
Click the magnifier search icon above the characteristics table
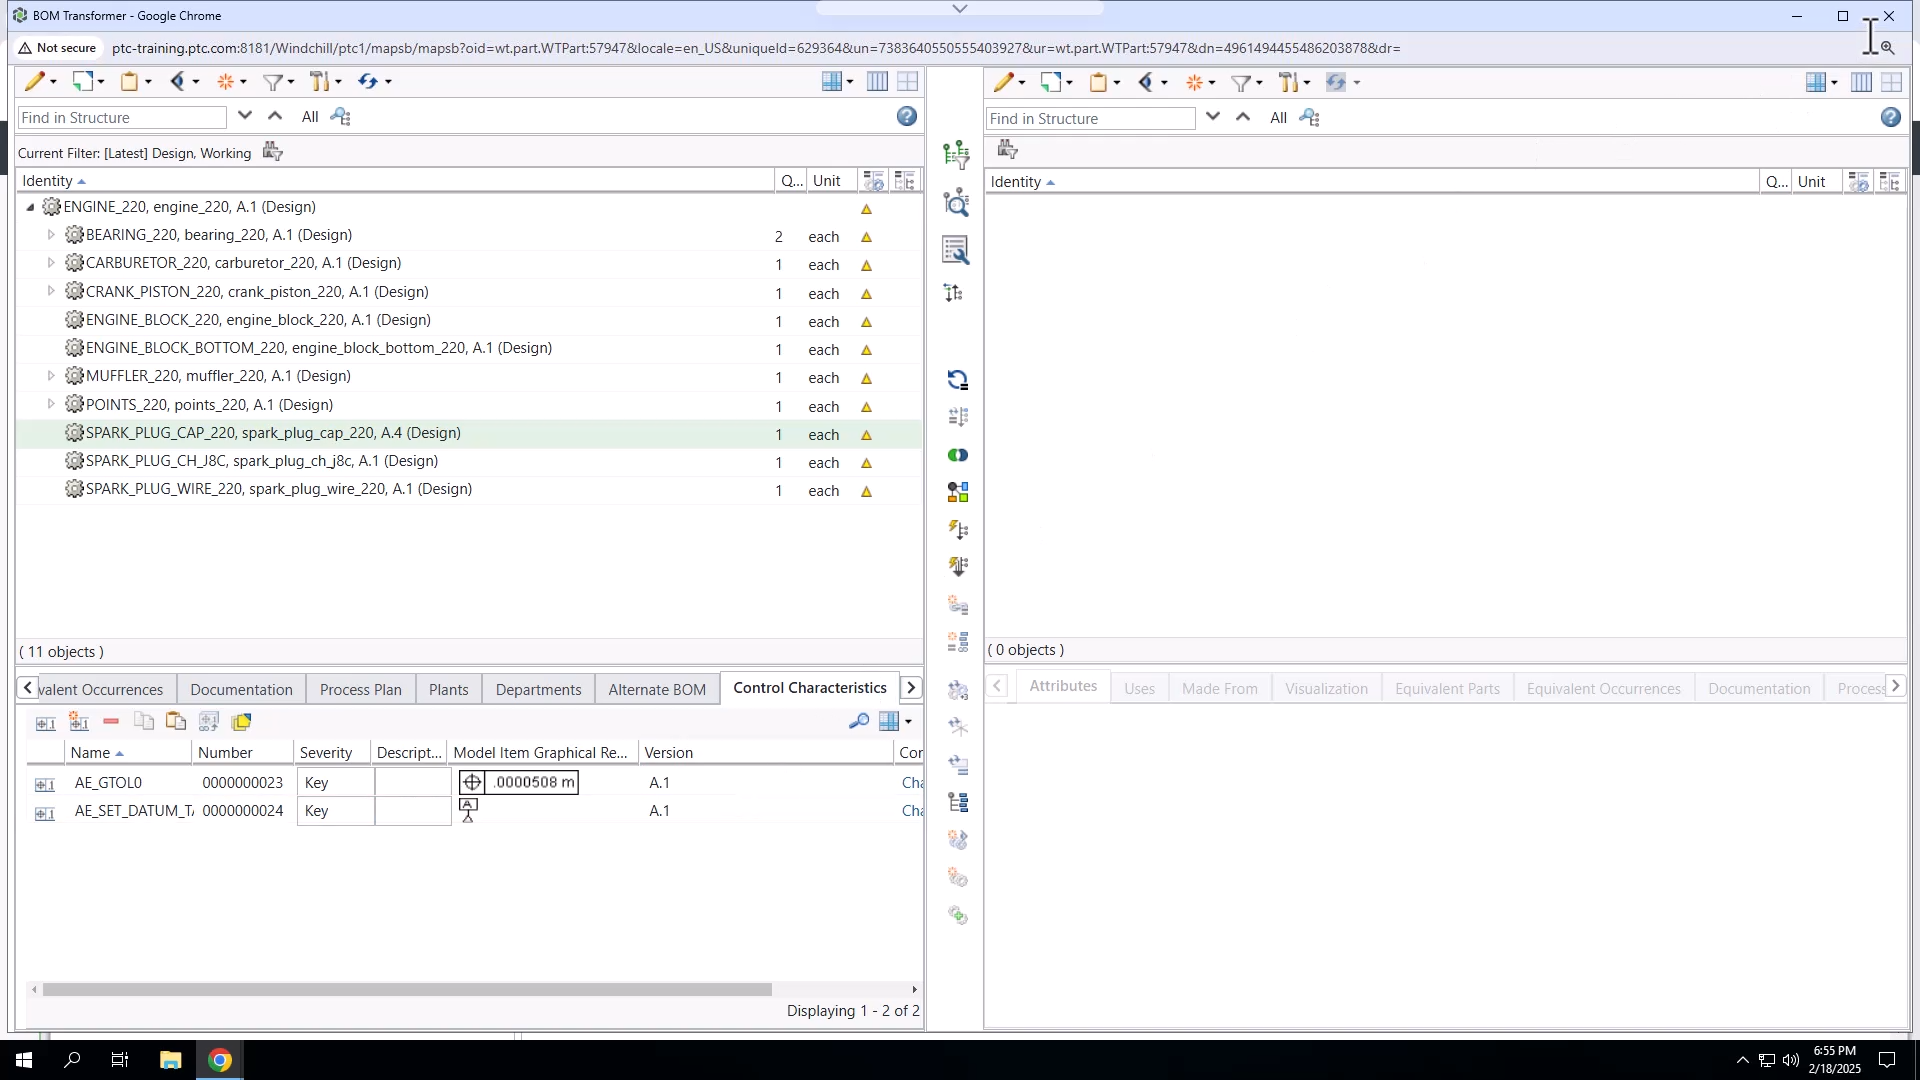[x=858, y=721]
